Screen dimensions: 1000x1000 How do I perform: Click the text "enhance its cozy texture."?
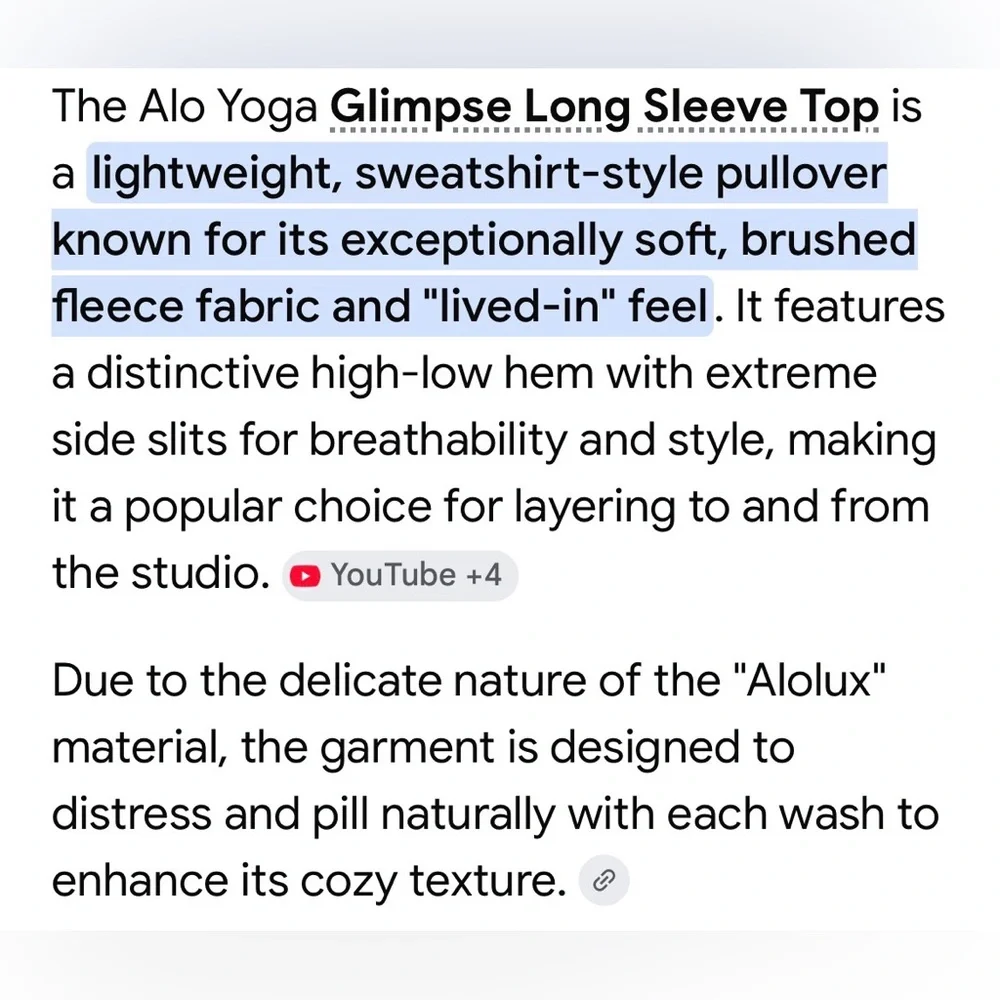pos(309,881)
